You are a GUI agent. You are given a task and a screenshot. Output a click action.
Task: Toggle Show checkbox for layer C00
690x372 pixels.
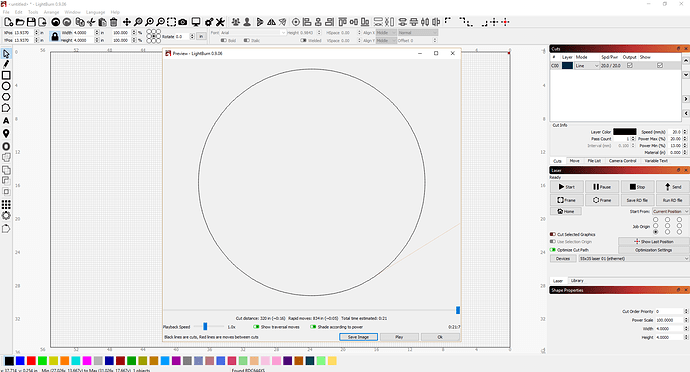pos(660,65)
